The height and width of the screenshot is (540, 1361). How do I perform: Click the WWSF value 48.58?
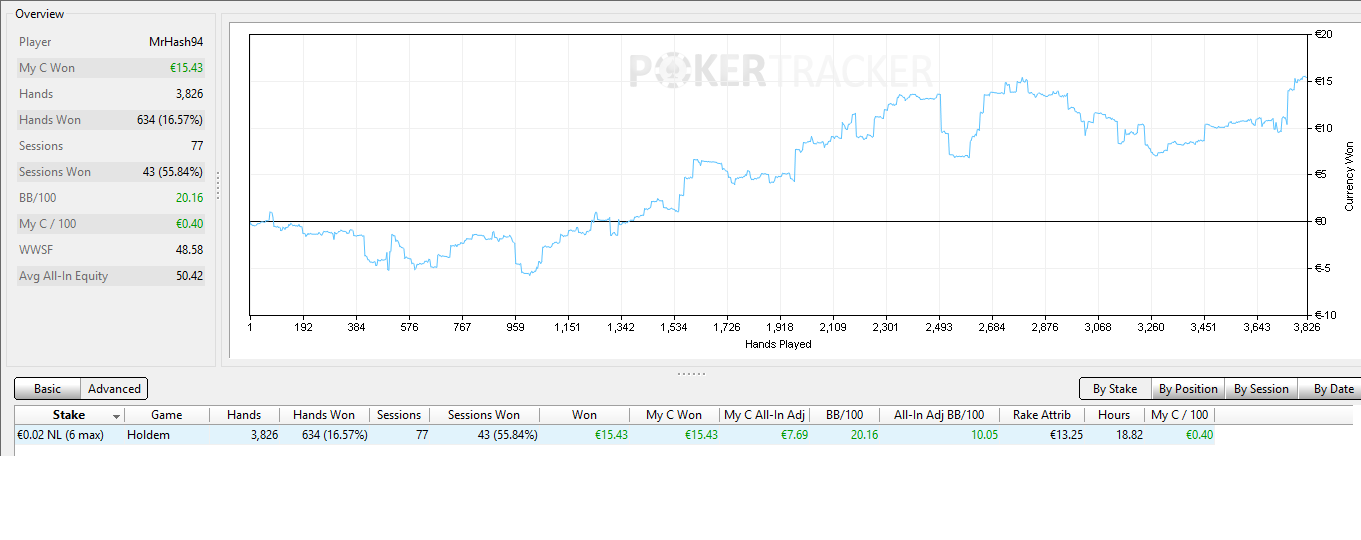(x=189, y=250)
